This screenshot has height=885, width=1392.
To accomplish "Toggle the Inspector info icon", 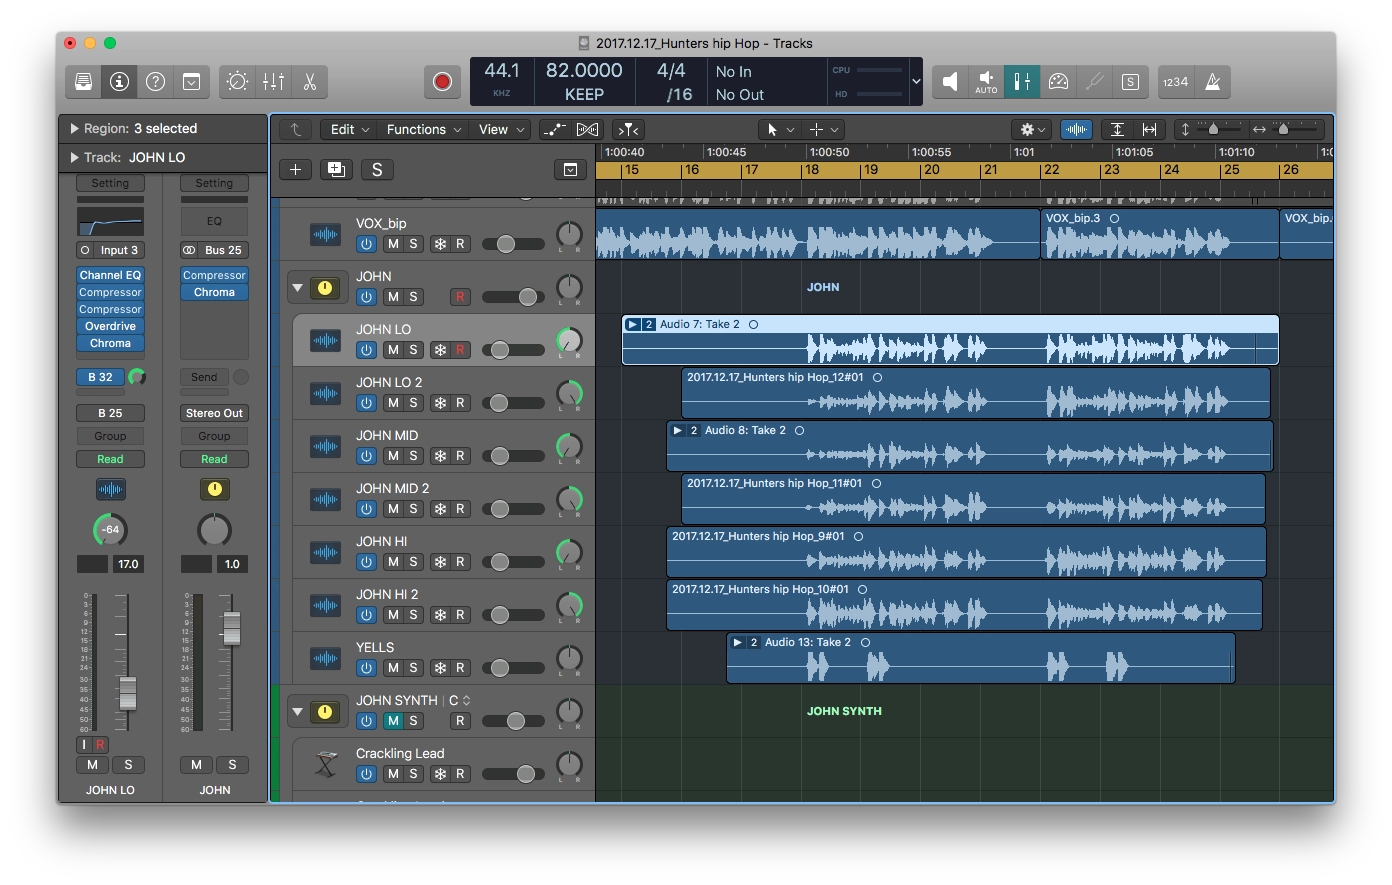I will click(119, 82).
